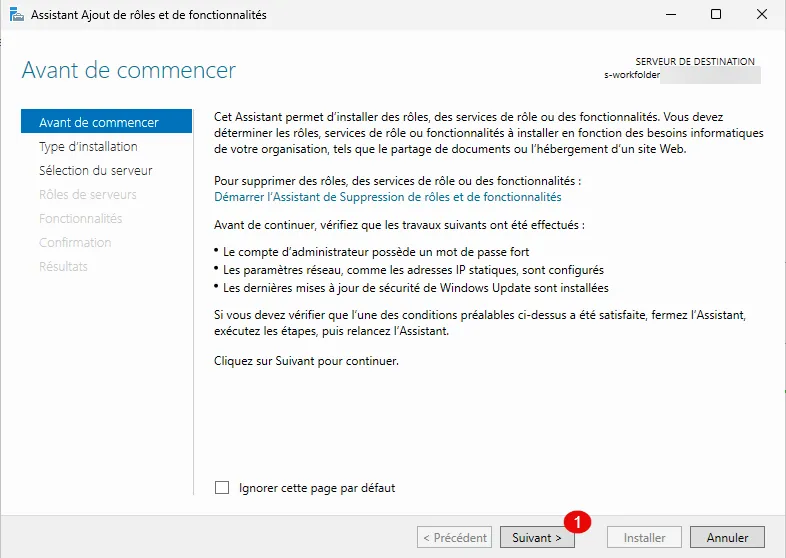Choose the 'Confirmation' step in the sidebar
The width and height of the screenshot is (786, 558).
tap(75, 243)
